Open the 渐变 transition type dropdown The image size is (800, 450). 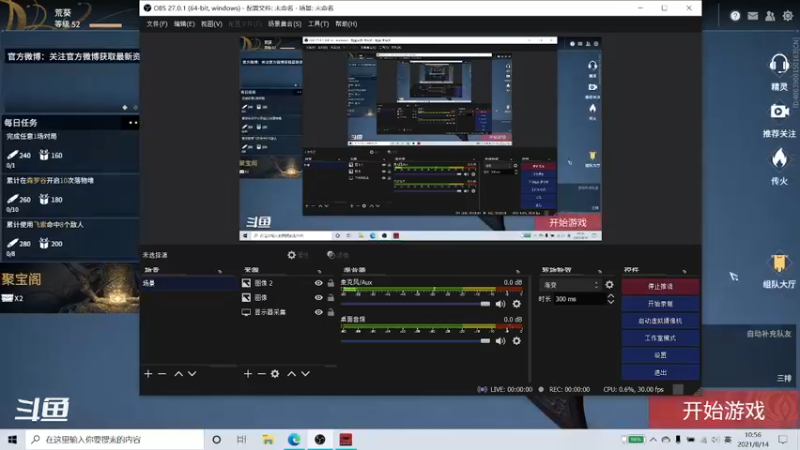click(x=570, y=285)
